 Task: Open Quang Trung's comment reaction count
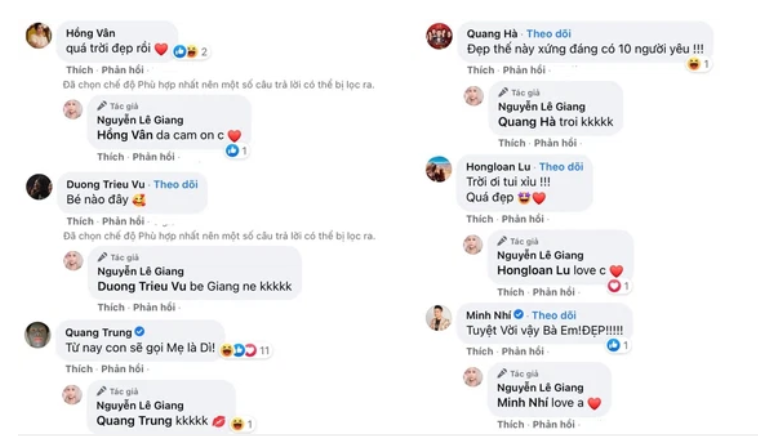[x=246, y=350]
